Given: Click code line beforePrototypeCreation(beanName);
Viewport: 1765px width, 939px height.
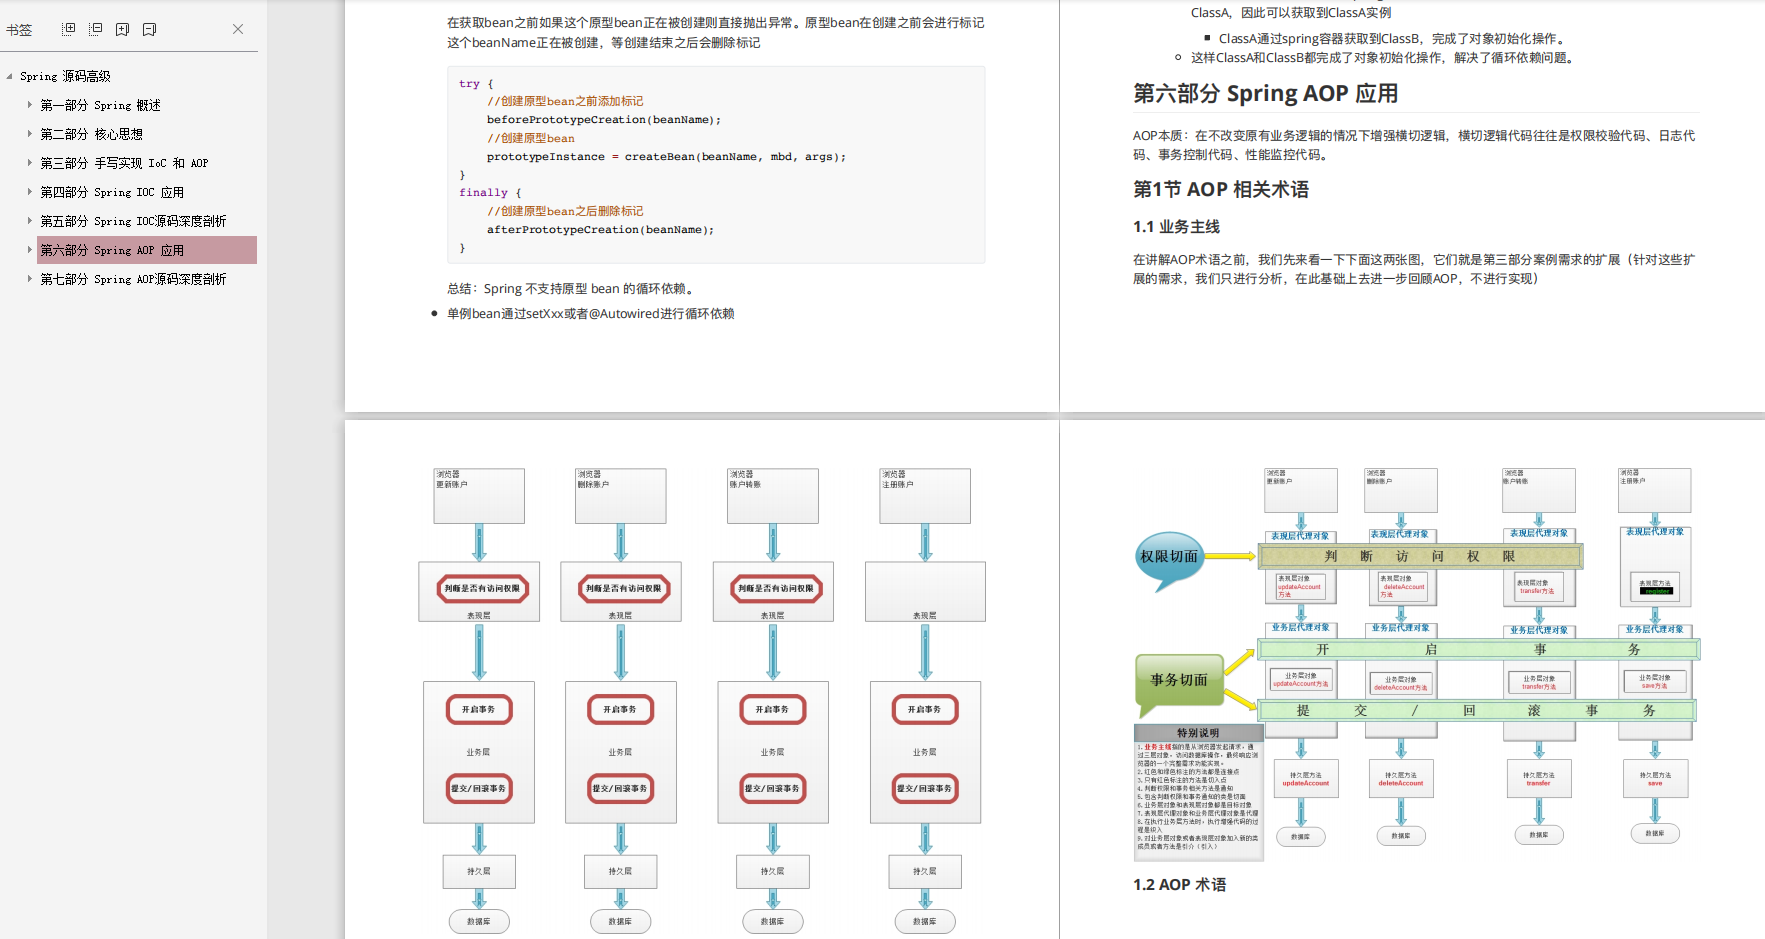Looking at the screenshot, I should click(604, 120).
